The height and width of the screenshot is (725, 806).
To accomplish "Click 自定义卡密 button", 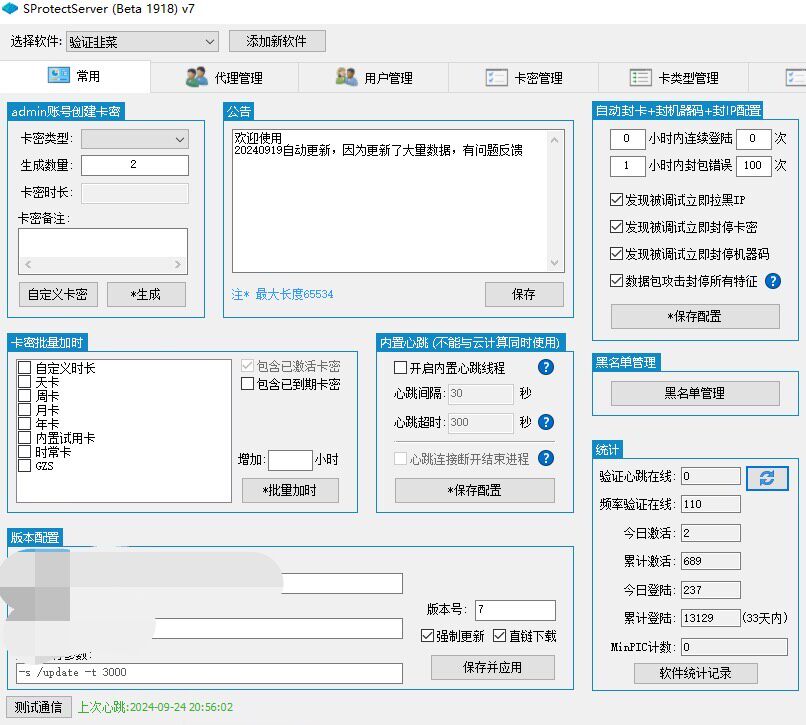I will tap(58, 294).
